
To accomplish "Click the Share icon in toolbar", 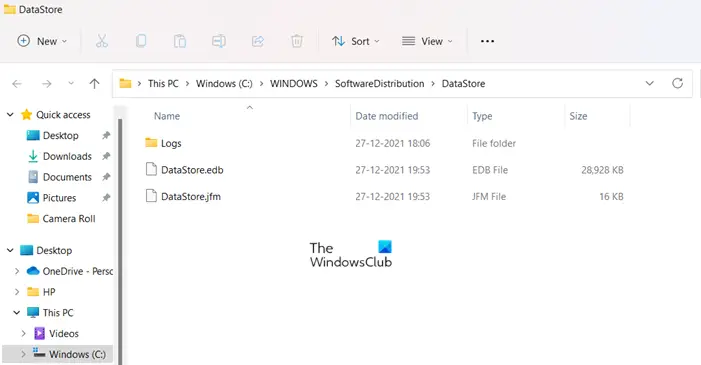I will [258, 41].
